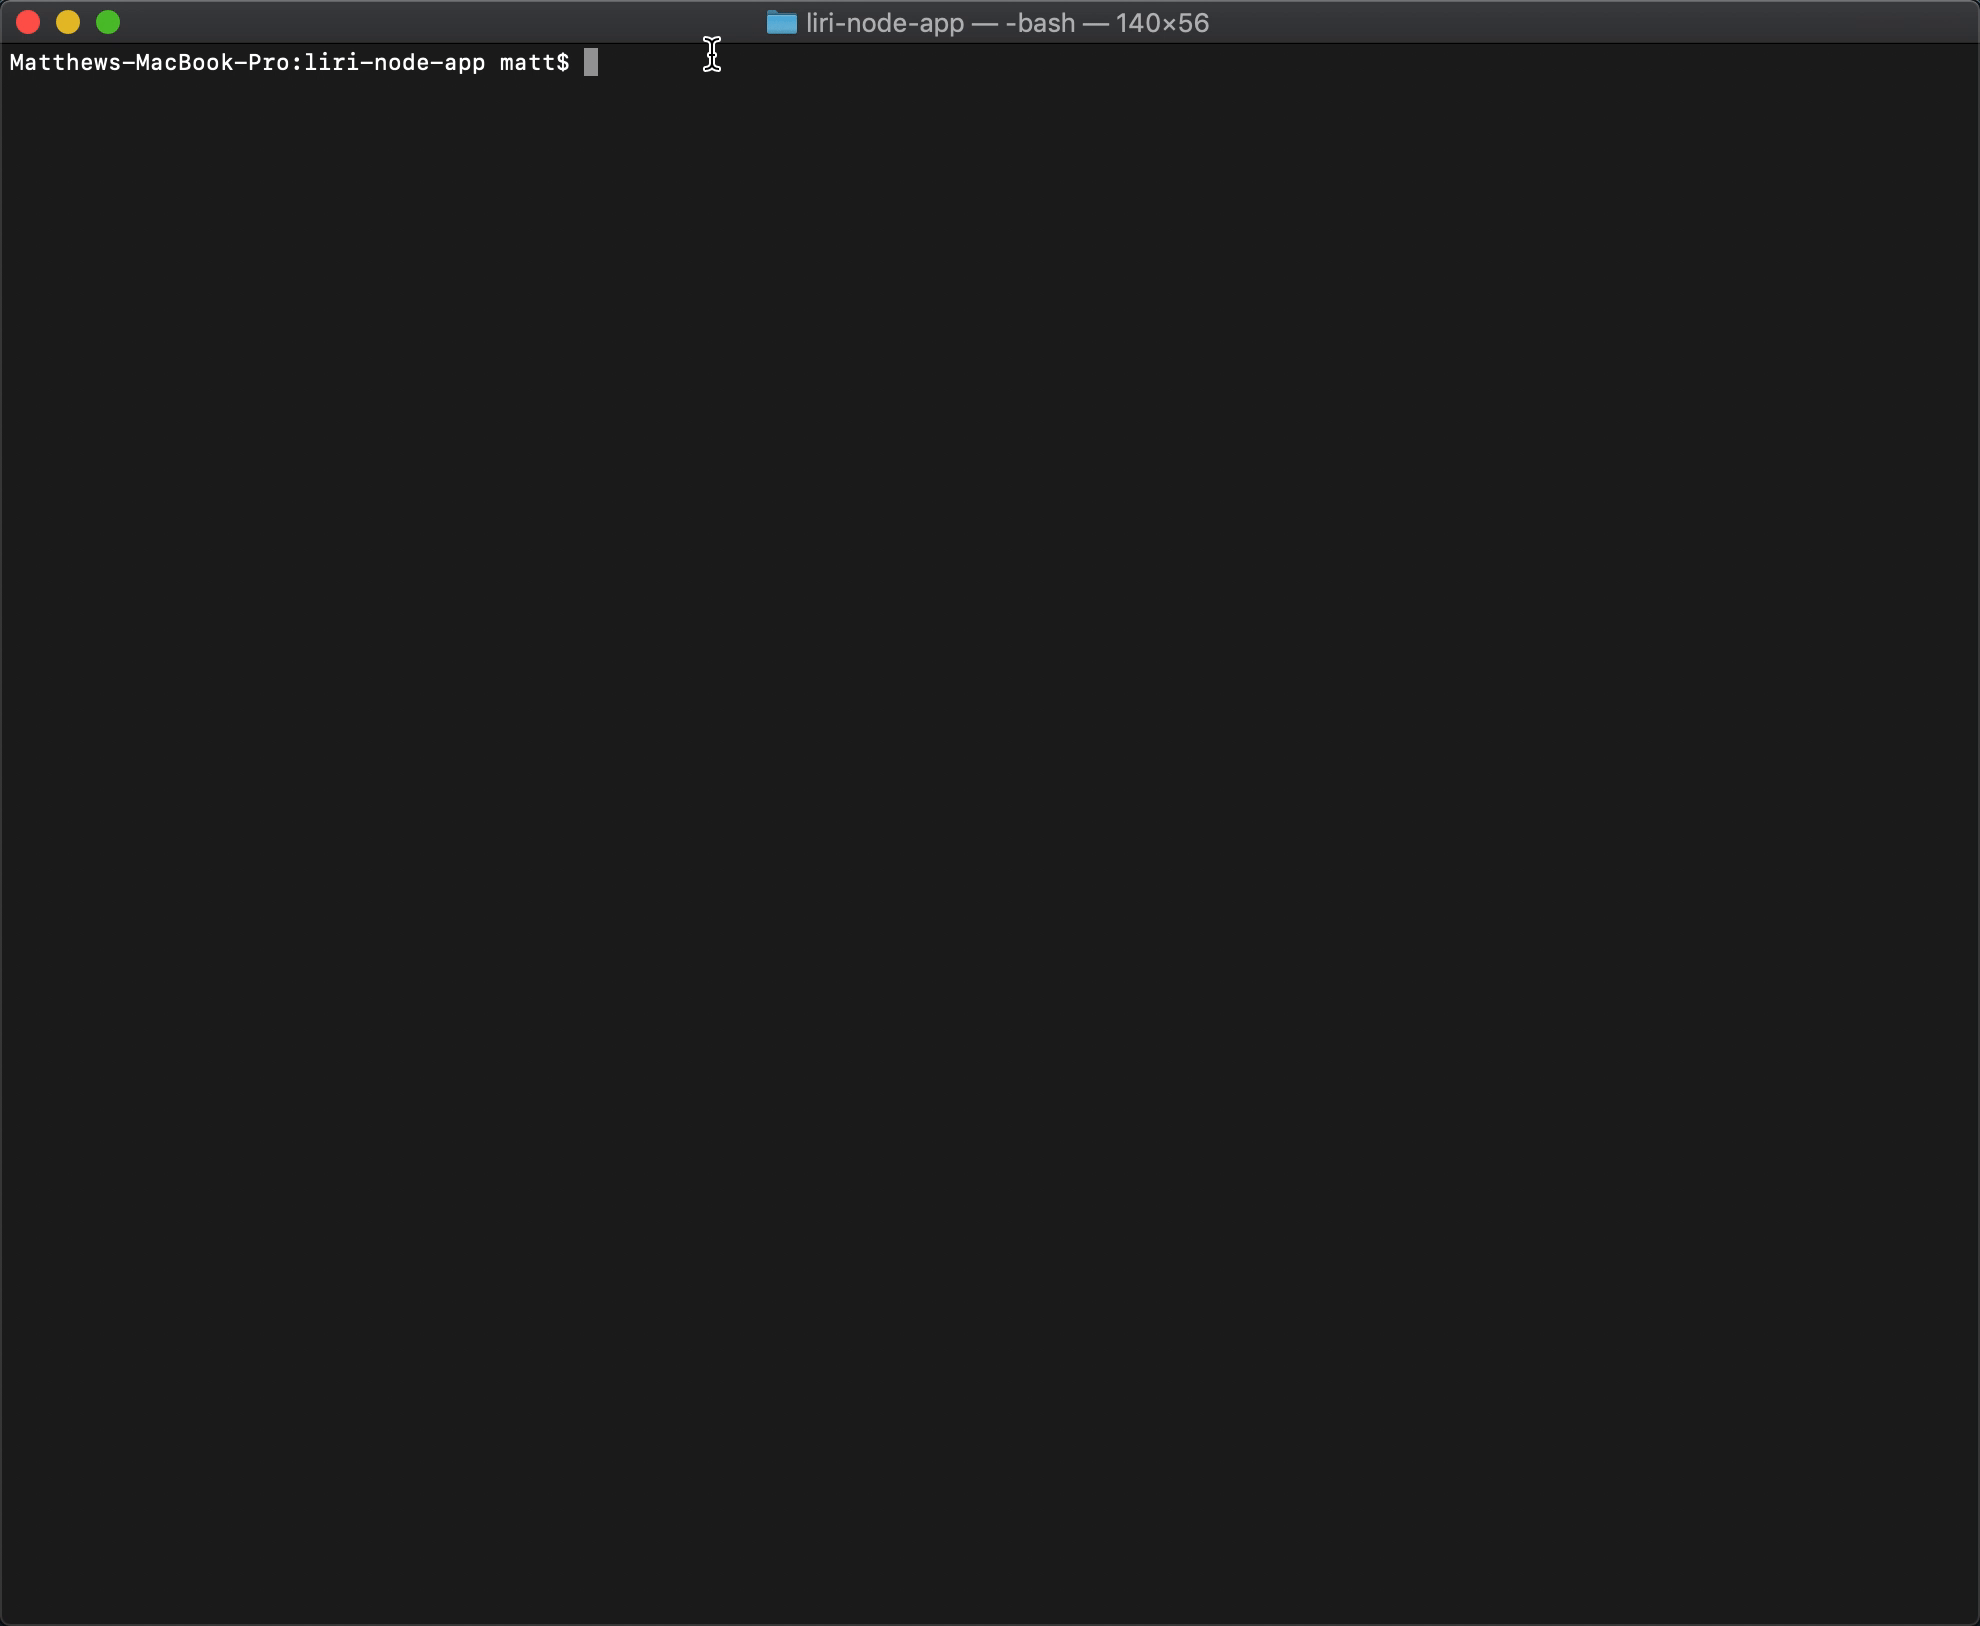Click the "140×56" window size in title bar
Screen dimensions: 1980x1626
coord(1162,23)
